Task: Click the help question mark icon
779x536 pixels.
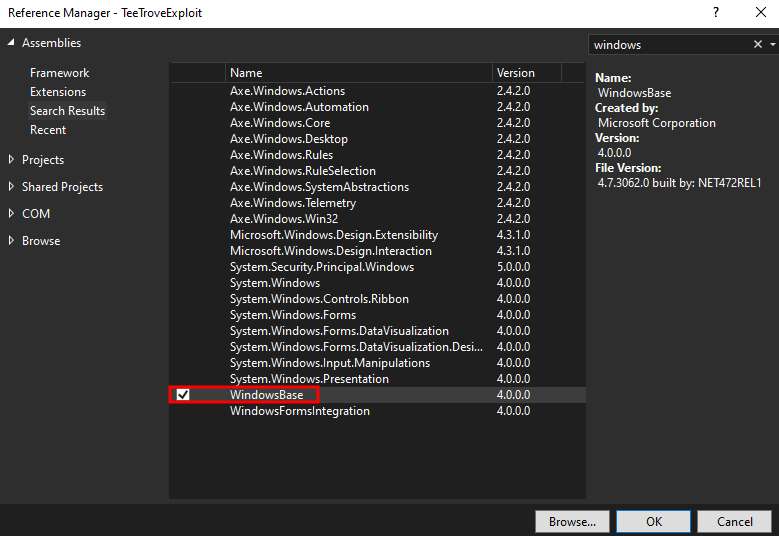Action: pyautogui.click(x=715, y=13)
